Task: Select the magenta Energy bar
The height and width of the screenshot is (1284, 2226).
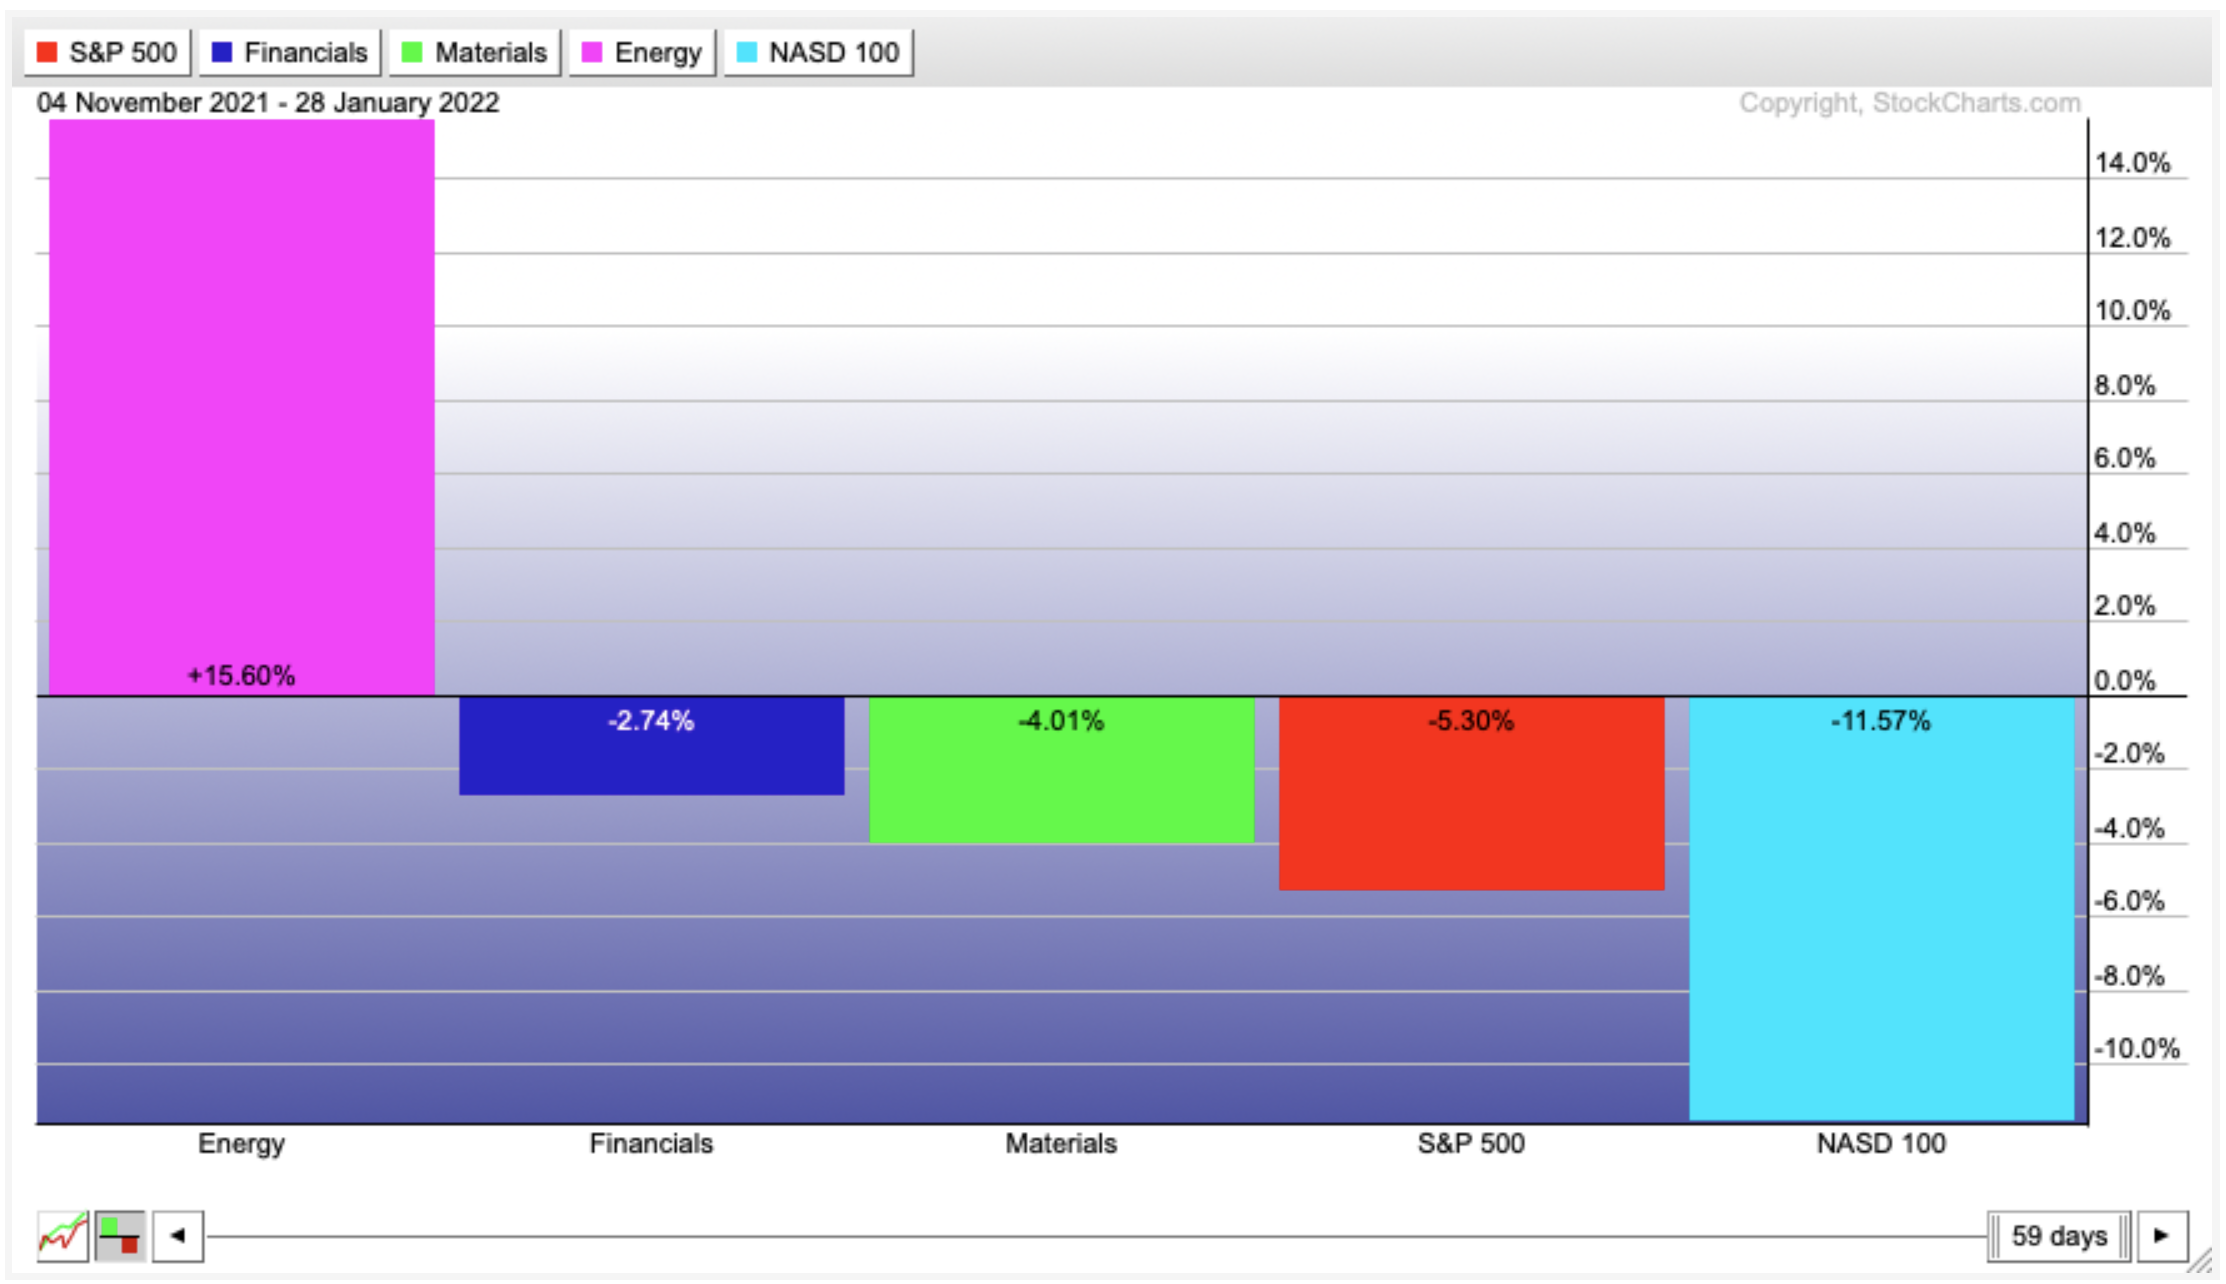Action: click(242, 407)
